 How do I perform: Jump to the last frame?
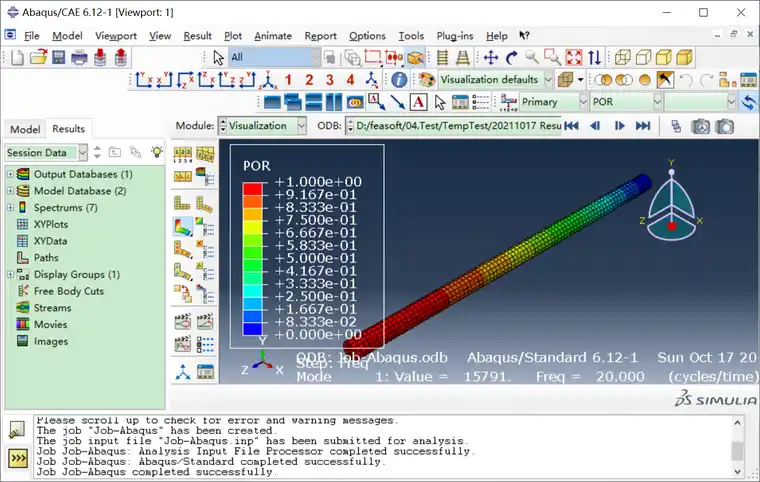[x=643, y=126]
